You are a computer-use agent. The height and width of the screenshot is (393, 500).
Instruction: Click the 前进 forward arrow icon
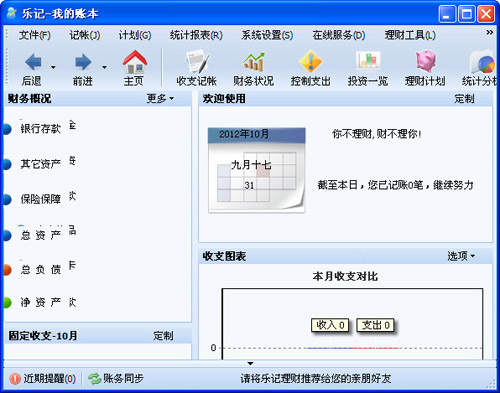click(x=83, y=62)
